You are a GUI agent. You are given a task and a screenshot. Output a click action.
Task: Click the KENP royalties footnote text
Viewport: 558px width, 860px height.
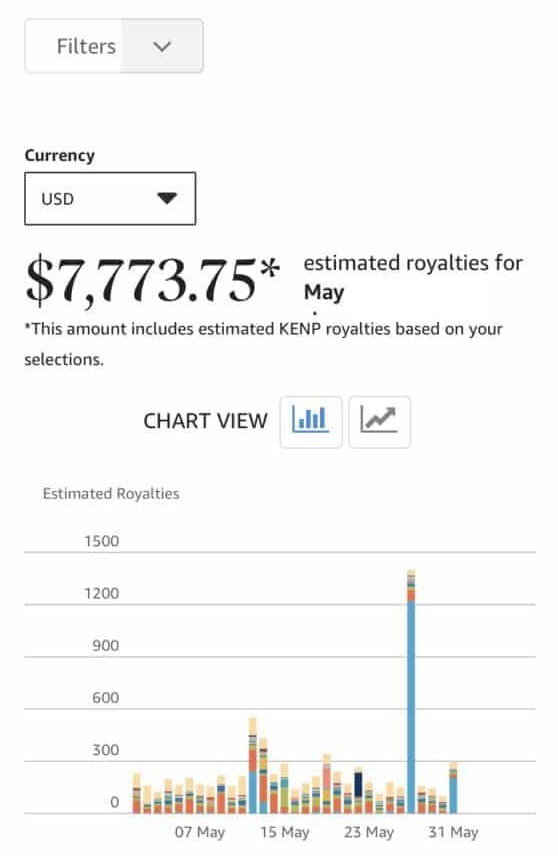263,344
